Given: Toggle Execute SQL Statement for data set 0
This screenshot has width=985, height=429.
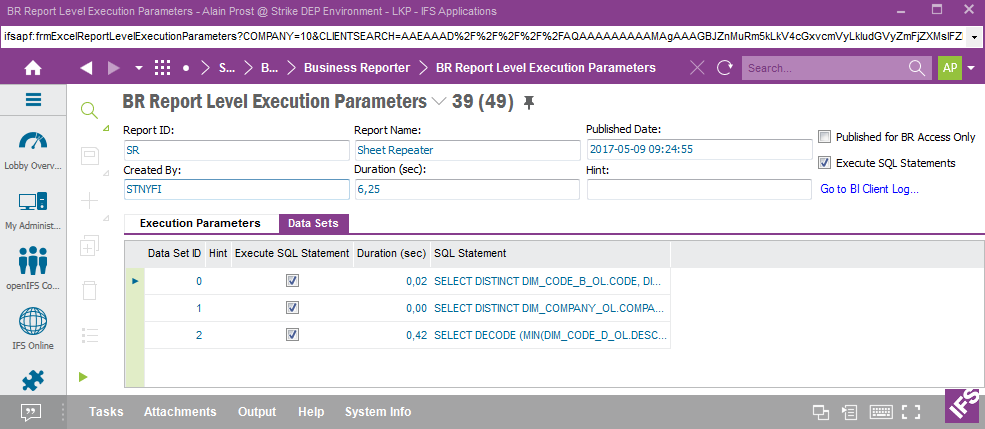Looking at the screenshot, I should coord(292,281).
